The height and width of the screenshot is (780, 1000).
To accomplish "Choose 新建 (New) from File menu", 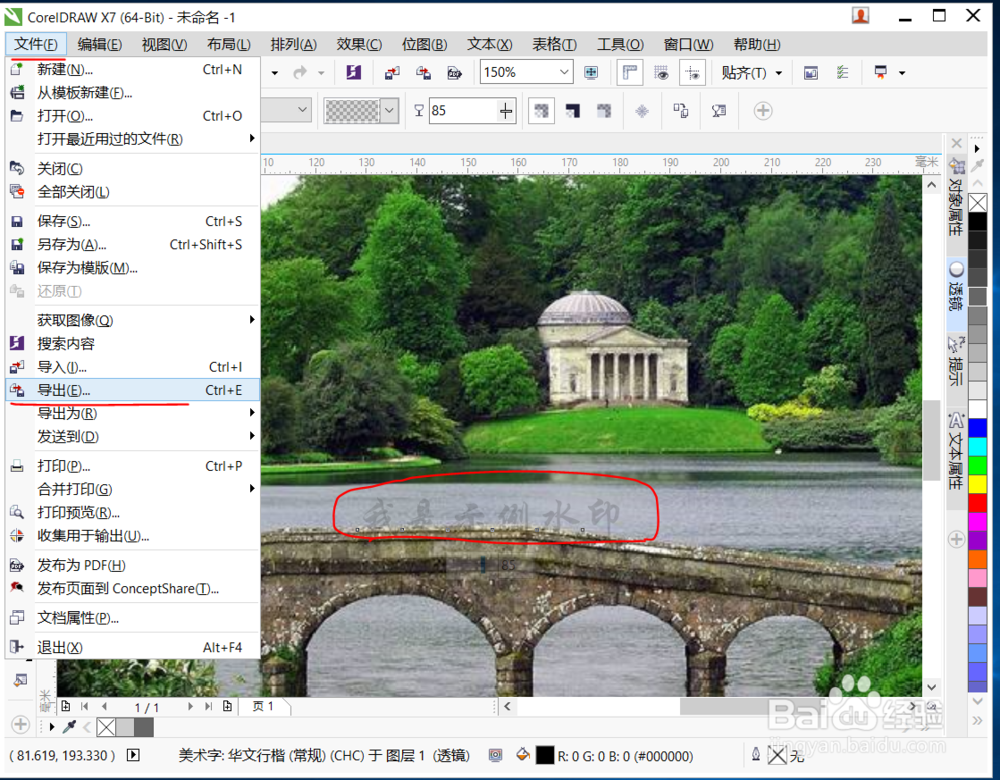I will coord(133,70).
